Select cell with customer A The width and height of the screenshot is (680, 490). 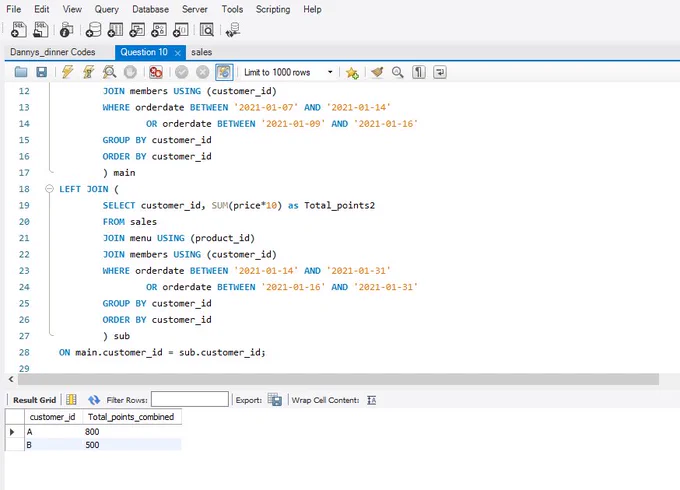pos(53,432)
